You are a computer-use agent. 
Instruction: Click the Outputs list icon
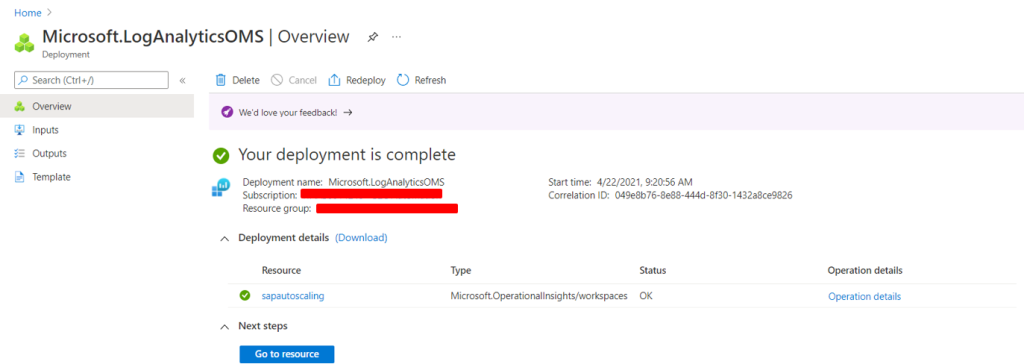[20, 153]
